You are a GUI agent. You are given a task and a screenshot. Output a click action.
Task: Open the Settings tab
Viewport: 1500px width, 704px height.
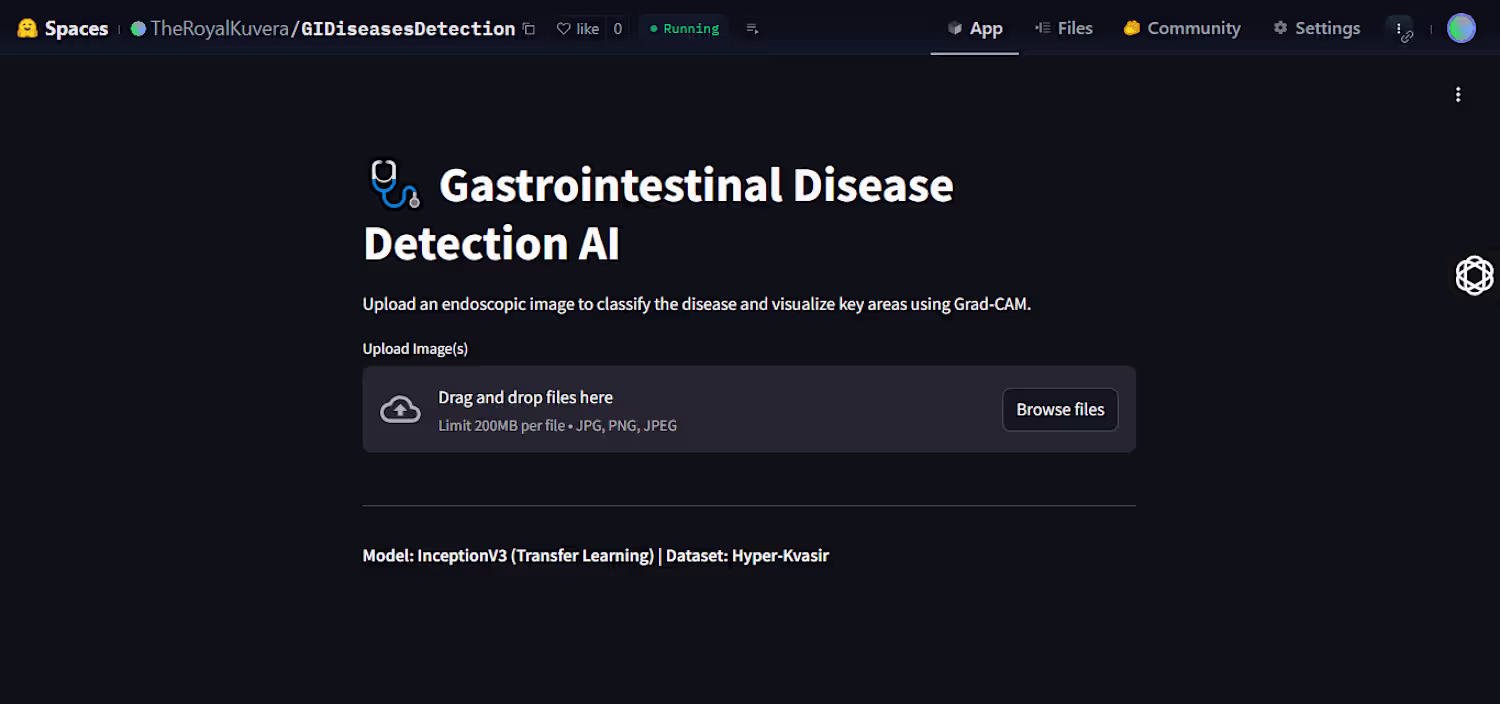coord(1316,28)
